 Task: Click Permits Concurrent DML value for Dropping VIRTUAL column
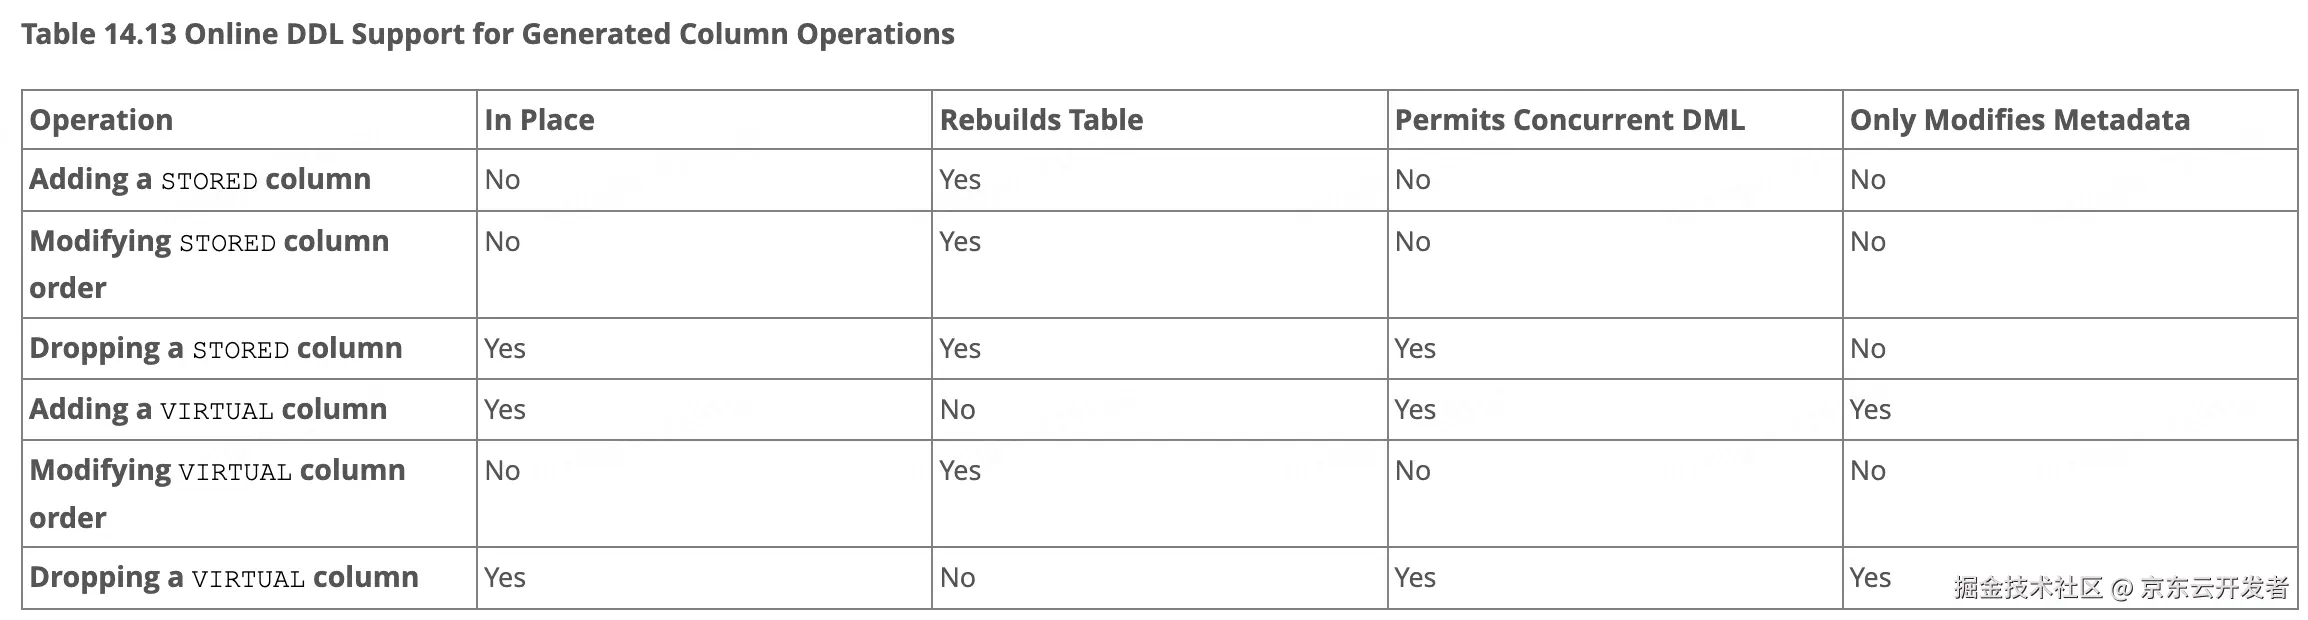(1415, 577)
